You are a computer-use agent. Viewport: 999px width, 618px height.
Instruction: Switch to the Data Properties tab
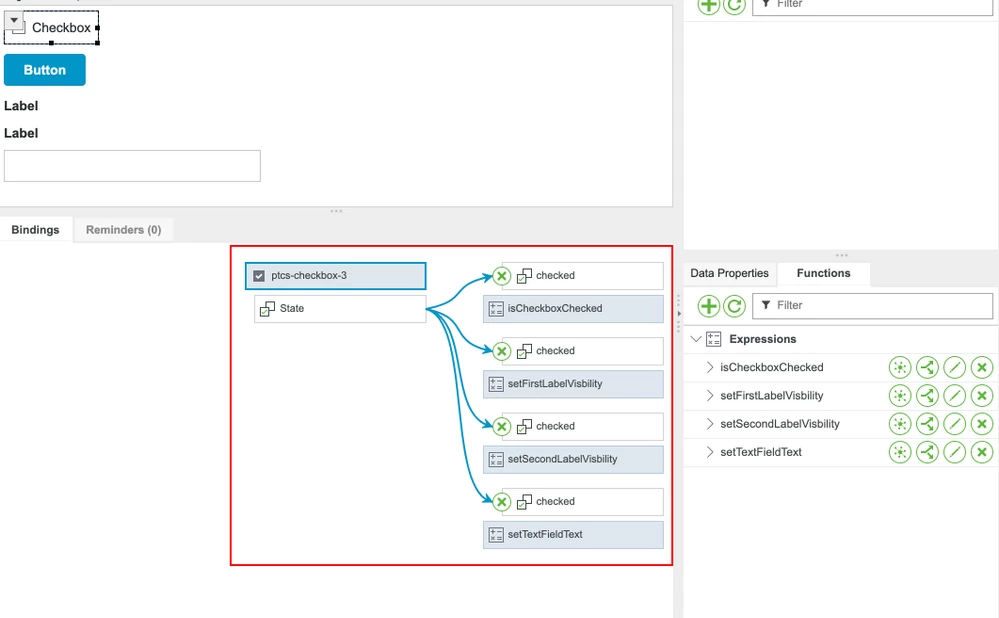click(x=729, y=273)
